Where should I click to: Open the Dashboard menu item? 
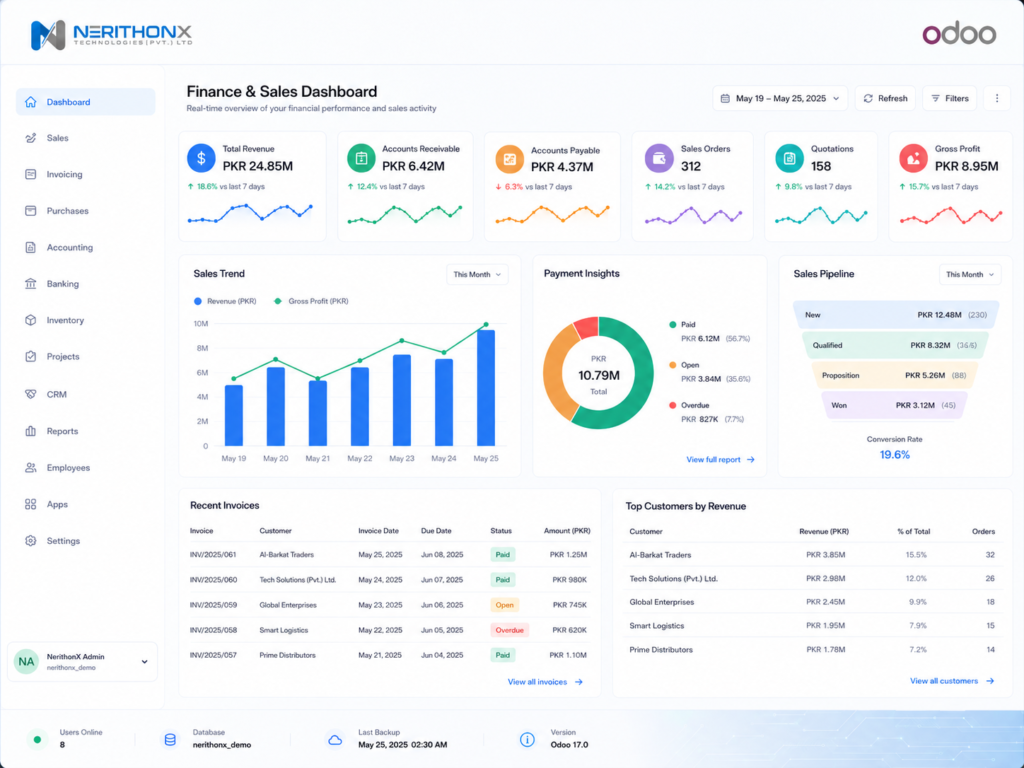tap(86, 102)
